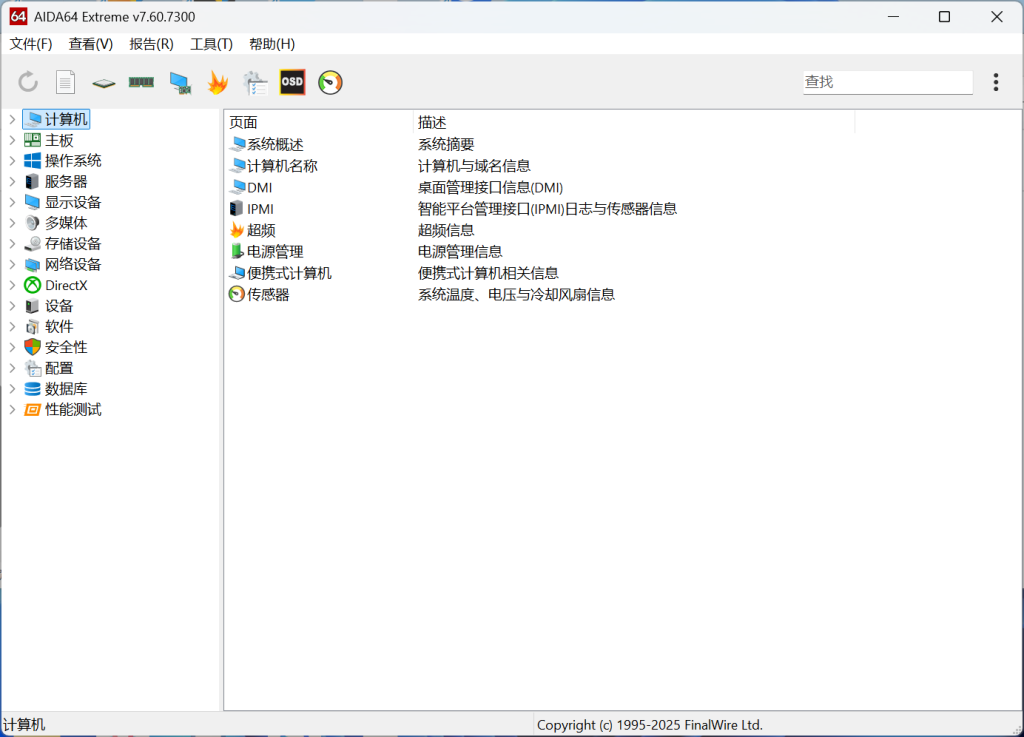Click the 操作系统 Windows logo icon
This screenshot has height=737, width=1024.
tap(32, 161)
